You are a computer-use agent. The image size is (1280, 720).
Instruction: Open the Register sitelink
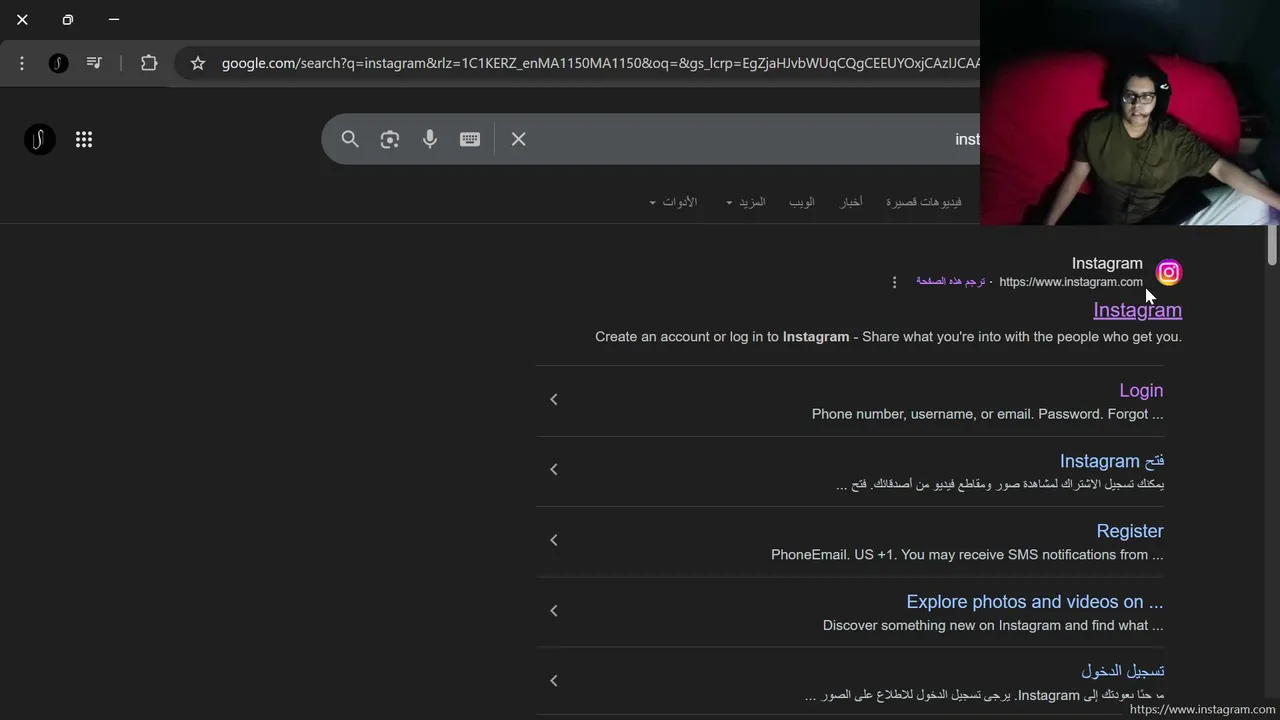coord(1130,531)
